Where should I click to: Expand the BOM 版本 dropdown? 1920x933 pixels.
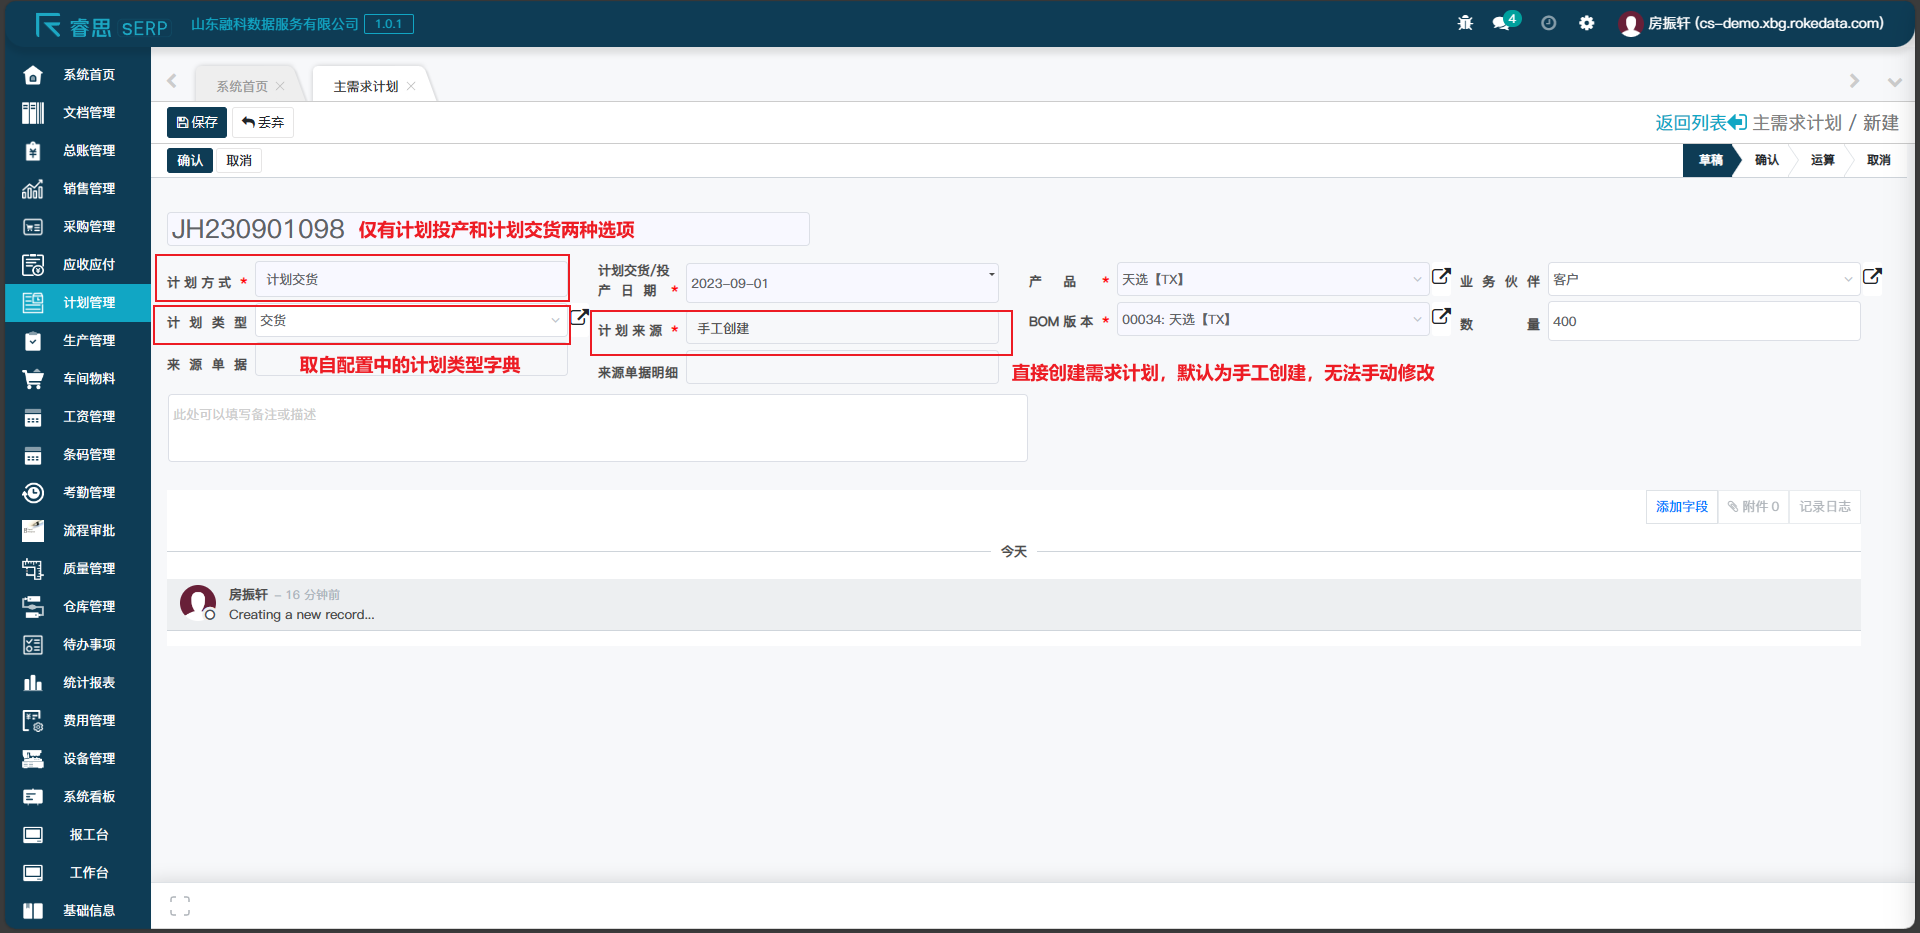click(1416, 320)
